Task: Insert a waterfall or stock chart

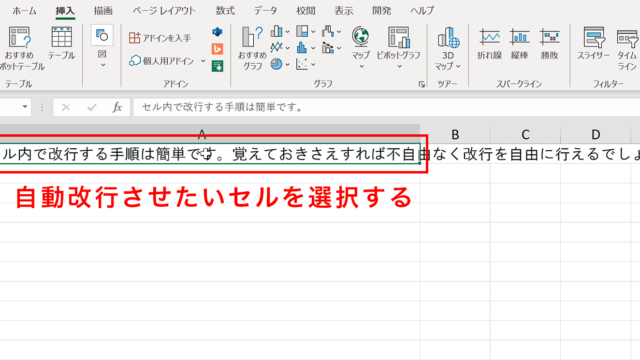Action: 328,31
